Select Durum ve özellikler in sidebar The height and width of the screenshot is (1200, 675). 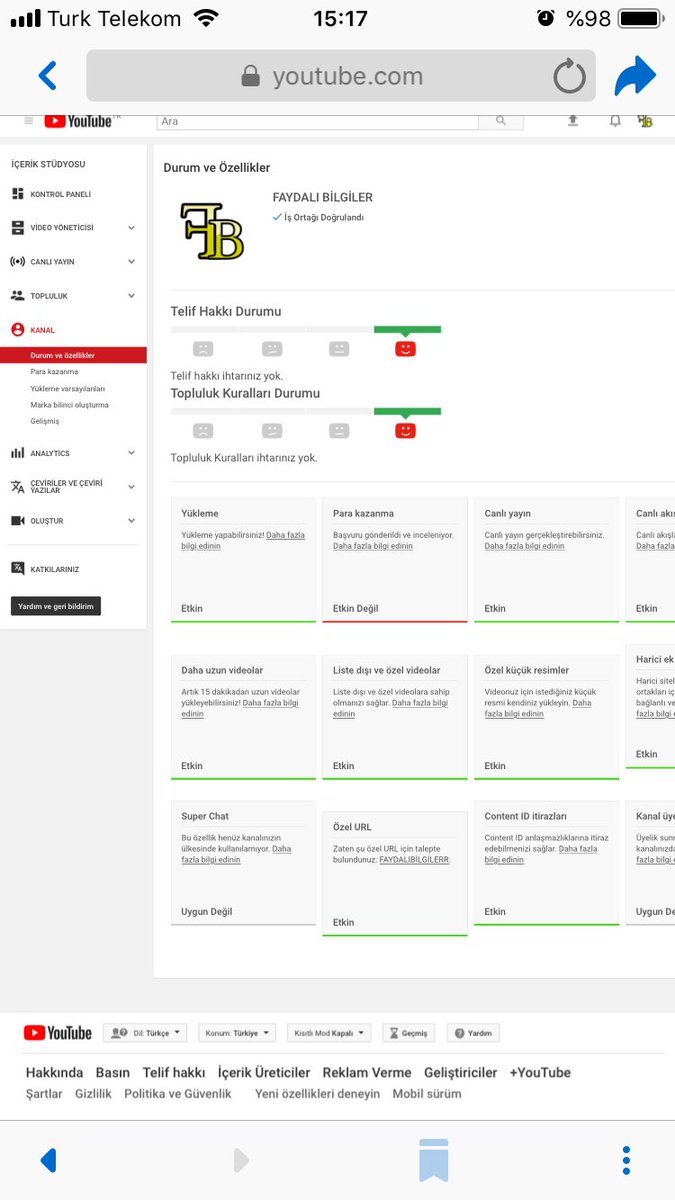pos(73,355)
